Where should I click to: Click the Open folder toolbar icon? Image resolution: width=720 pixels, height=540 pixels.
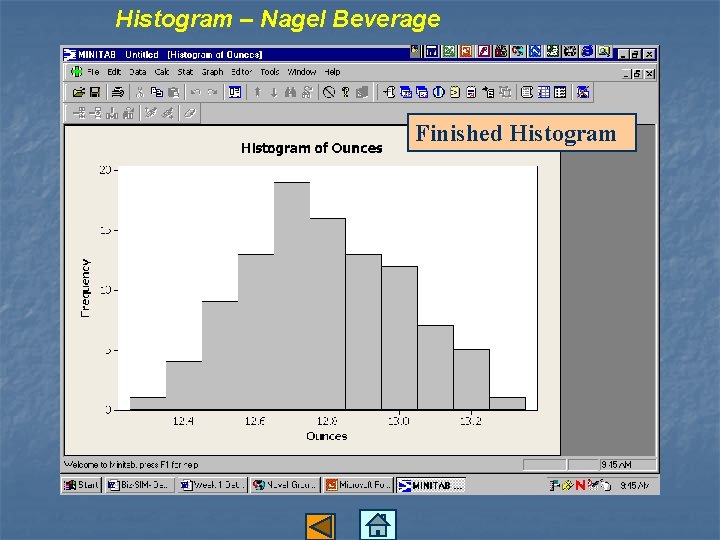pyautogui.click(x=79, y=92)
